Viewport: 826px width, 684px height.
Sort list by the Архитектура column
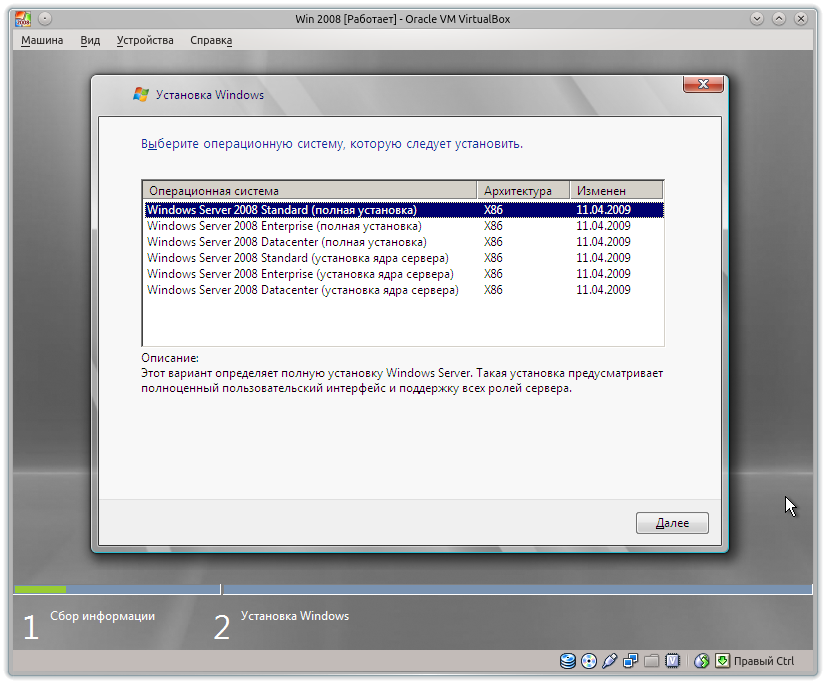point(510,189)
